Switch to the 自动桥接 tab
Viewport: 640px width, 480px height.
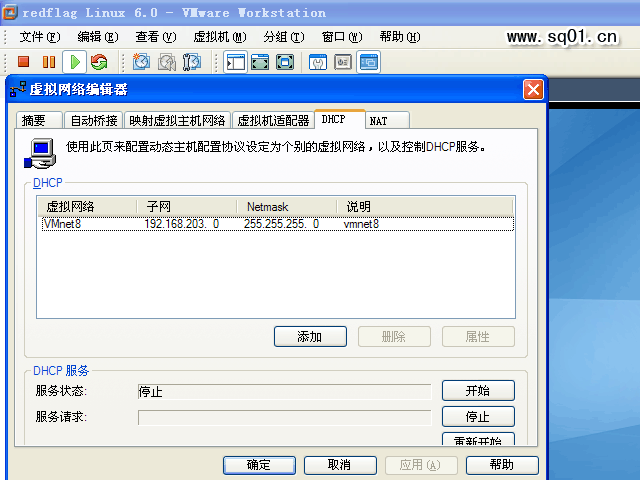(94, 120)
